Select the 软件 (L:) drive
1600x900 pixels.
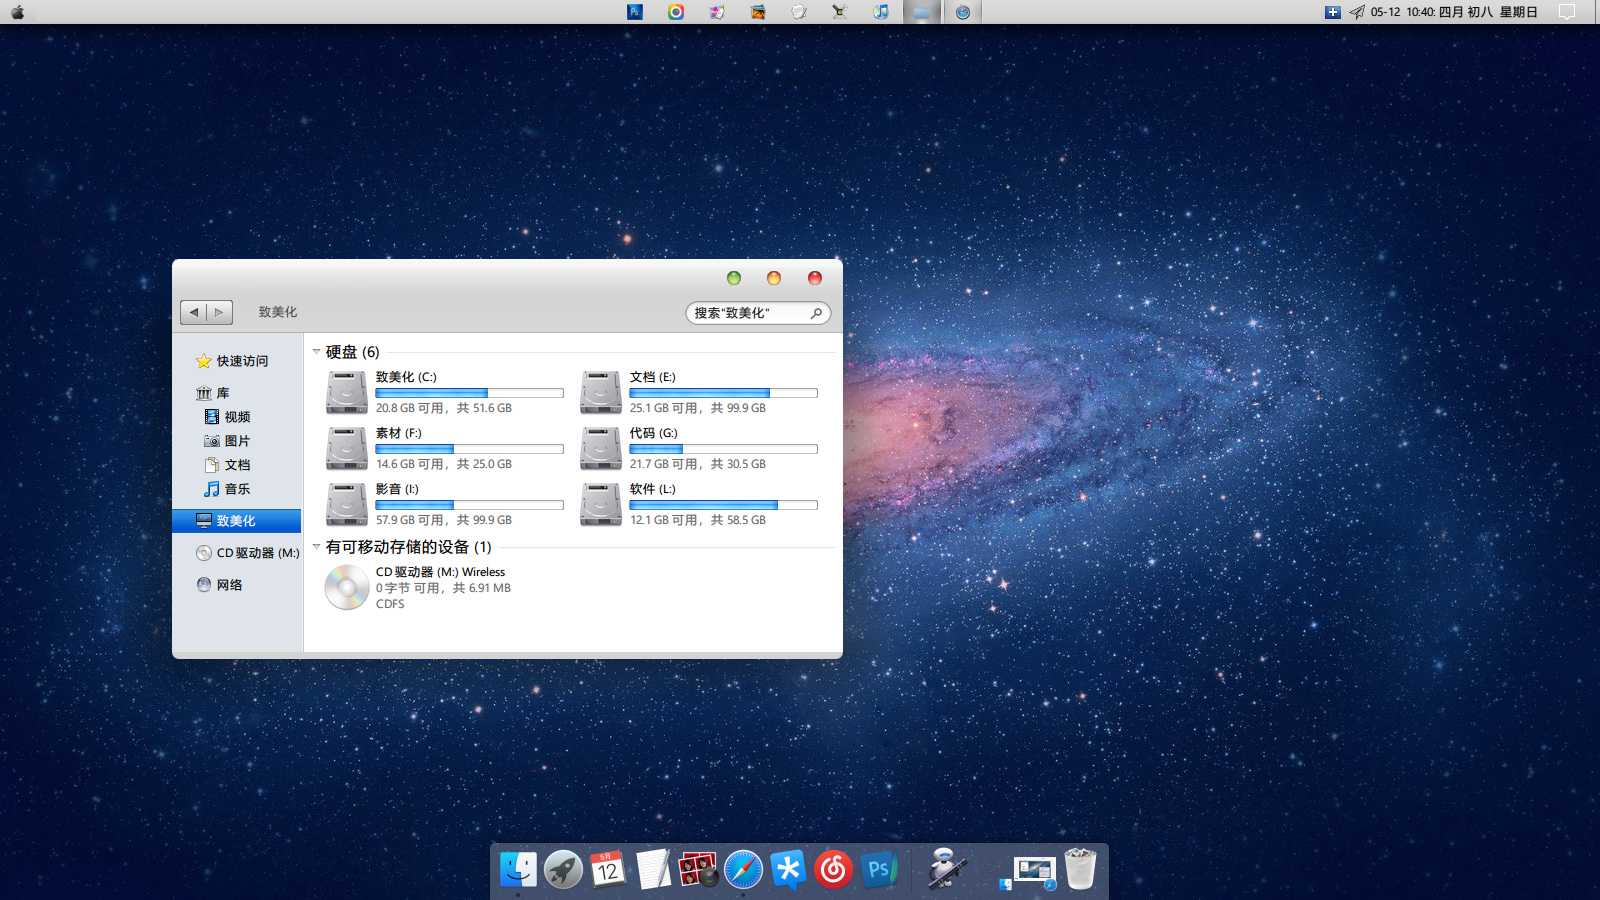coord(699,504)
